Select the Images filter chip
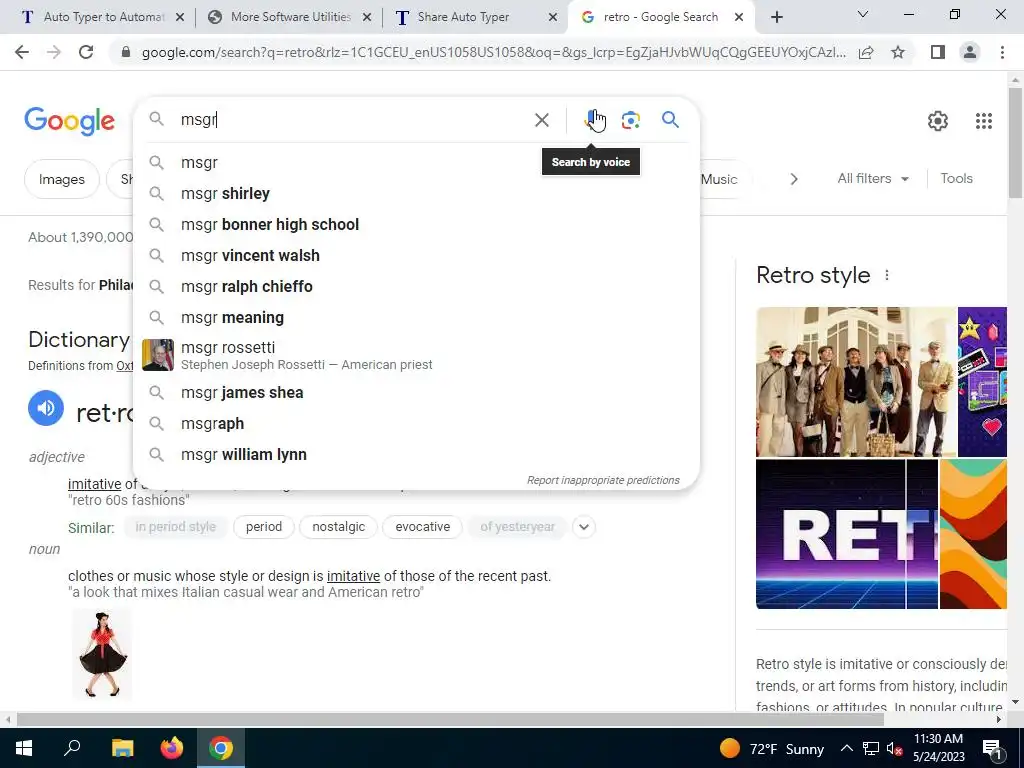 [62, 179]
